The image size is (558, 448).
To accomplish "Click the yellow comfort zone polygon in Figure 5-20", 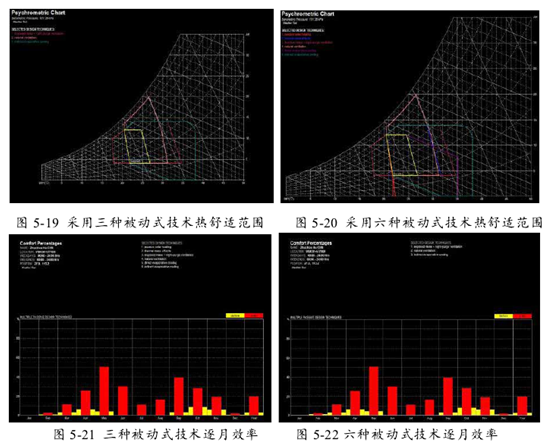I will point(402,155).
